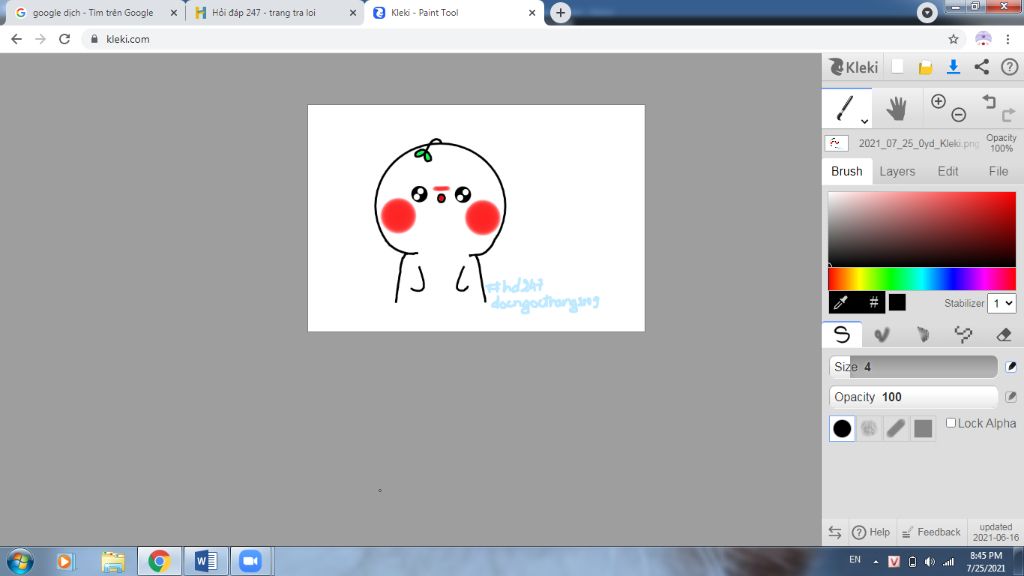Show hidden system tray icons
The image size is (1024, 576).
coord(875,562)
